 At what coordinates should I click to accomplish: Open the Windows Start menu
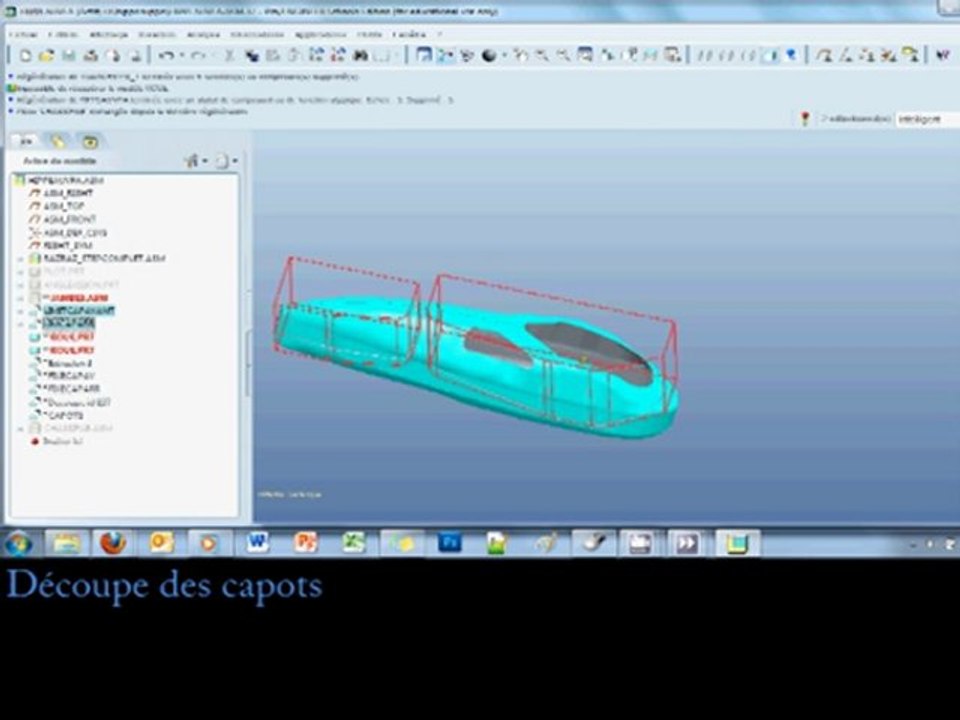[18, 543]
